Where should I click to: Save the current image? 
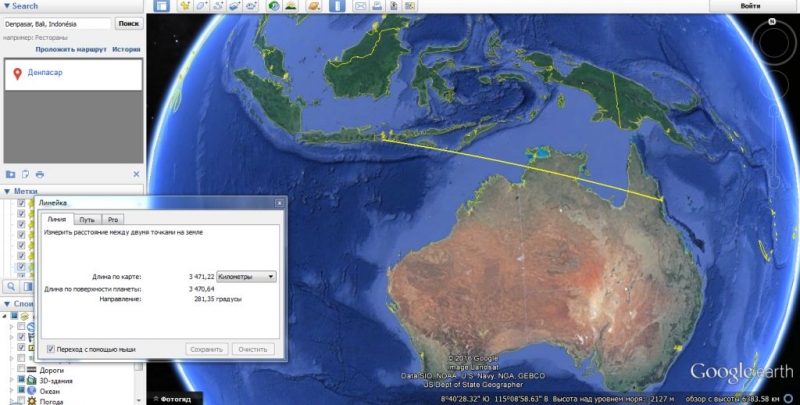point(393,6)
